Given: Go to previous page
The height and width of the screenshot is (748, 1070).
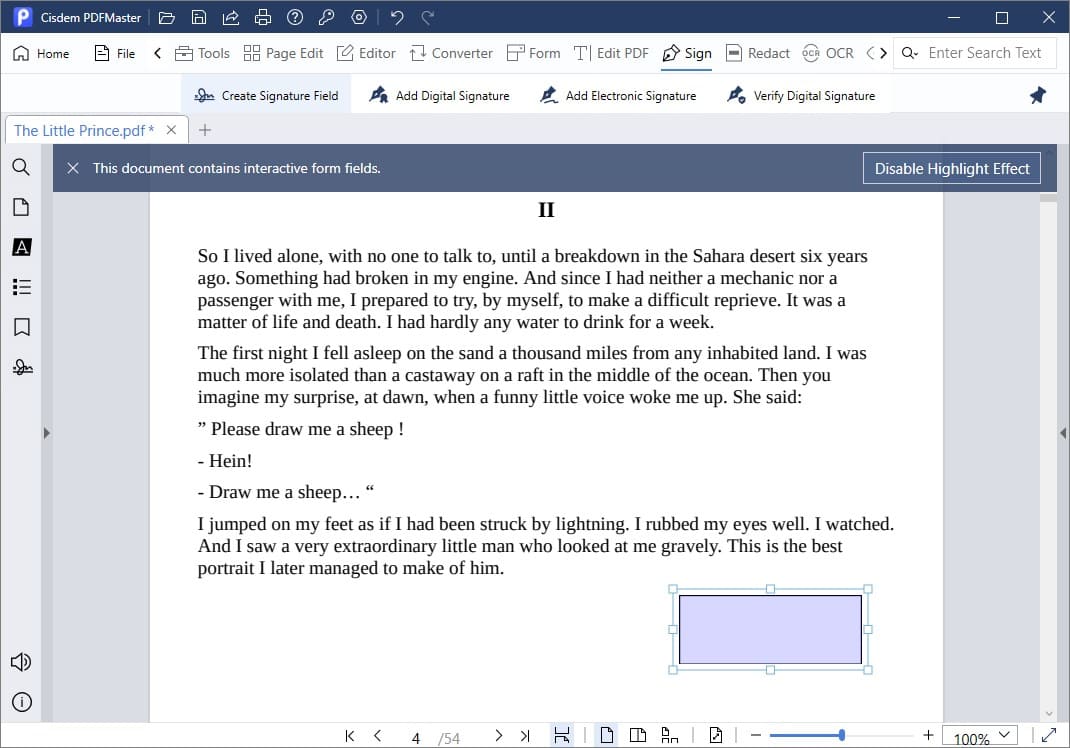Looking at the screenshot, I should coord(377,736).
